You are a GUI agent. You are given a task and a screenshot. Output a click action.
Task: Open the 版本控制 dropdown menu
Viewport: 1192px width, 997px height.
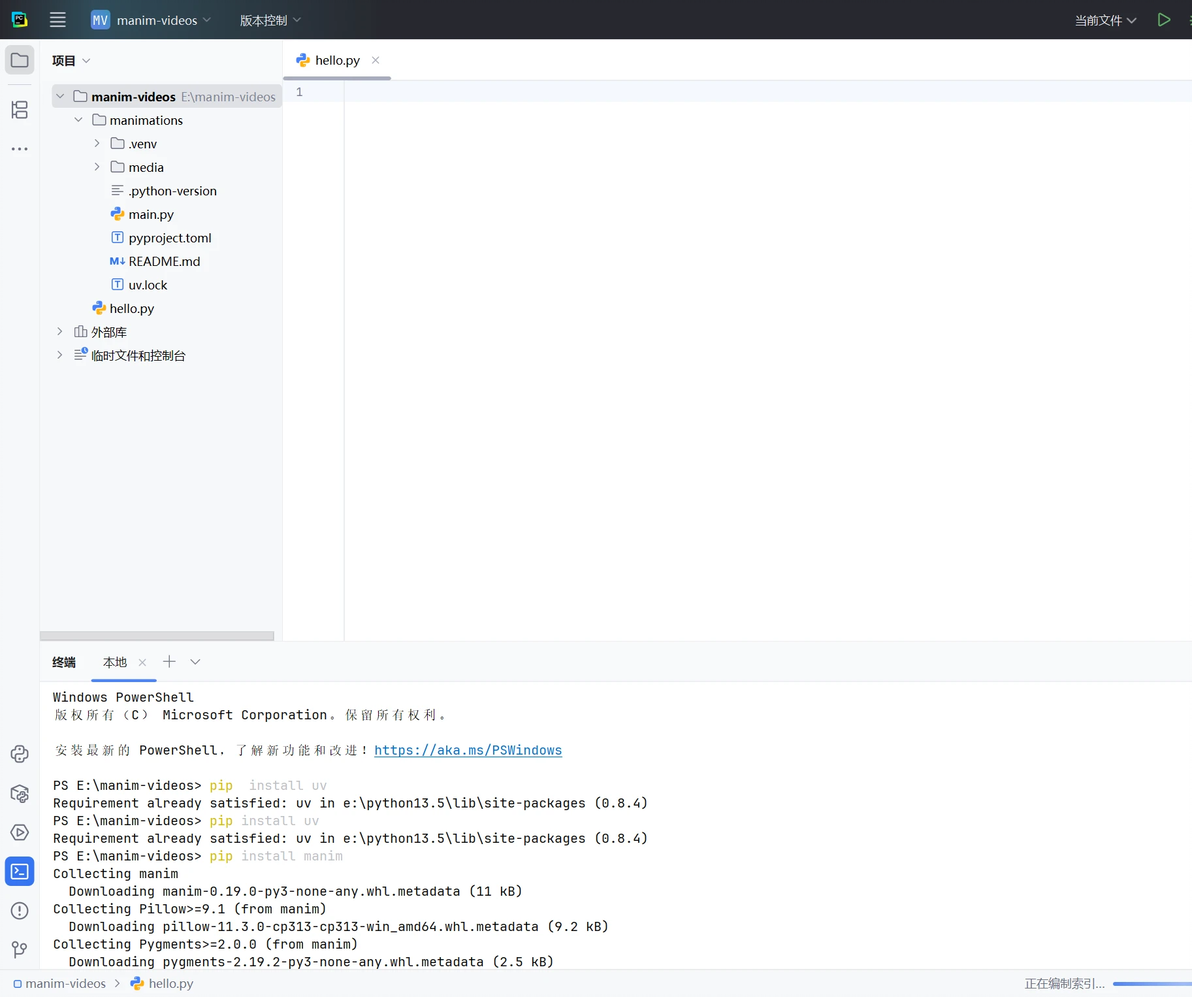(x=270, y=20)
